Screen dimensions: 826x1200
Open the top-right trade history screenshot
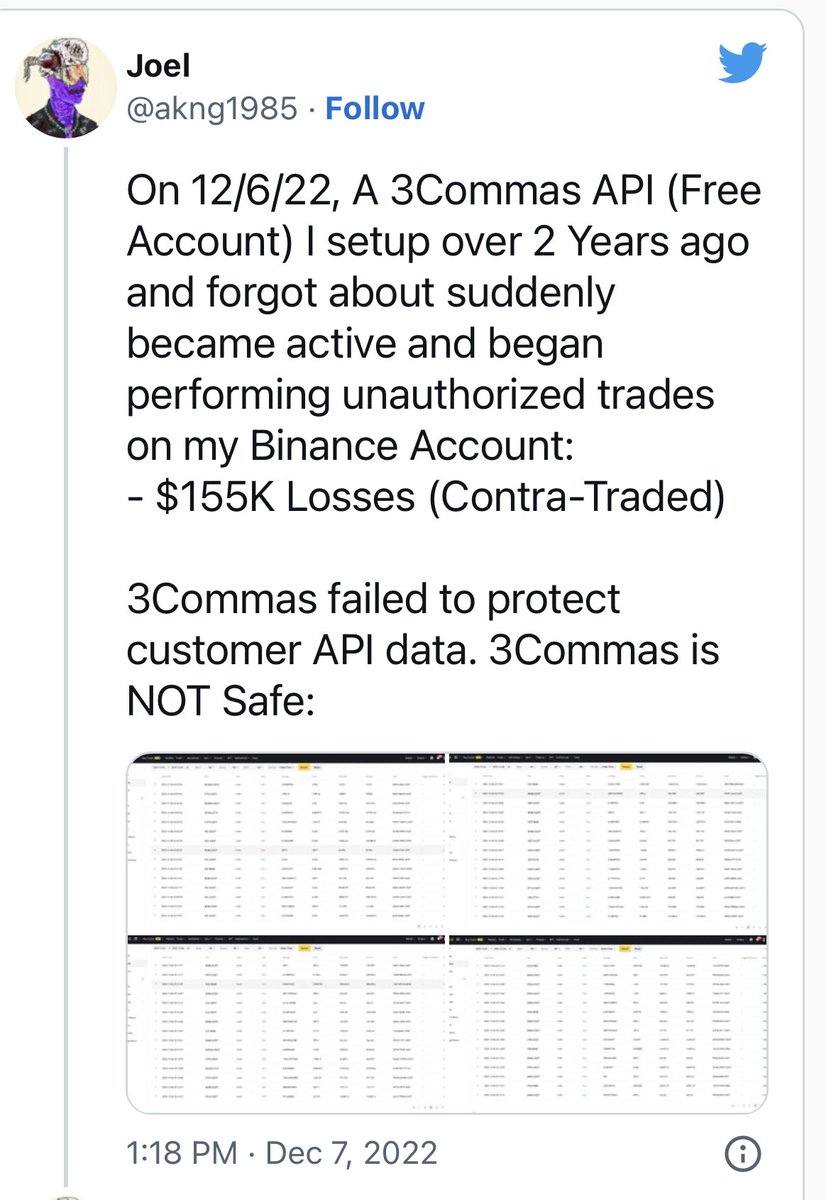(x=608, y=842)
